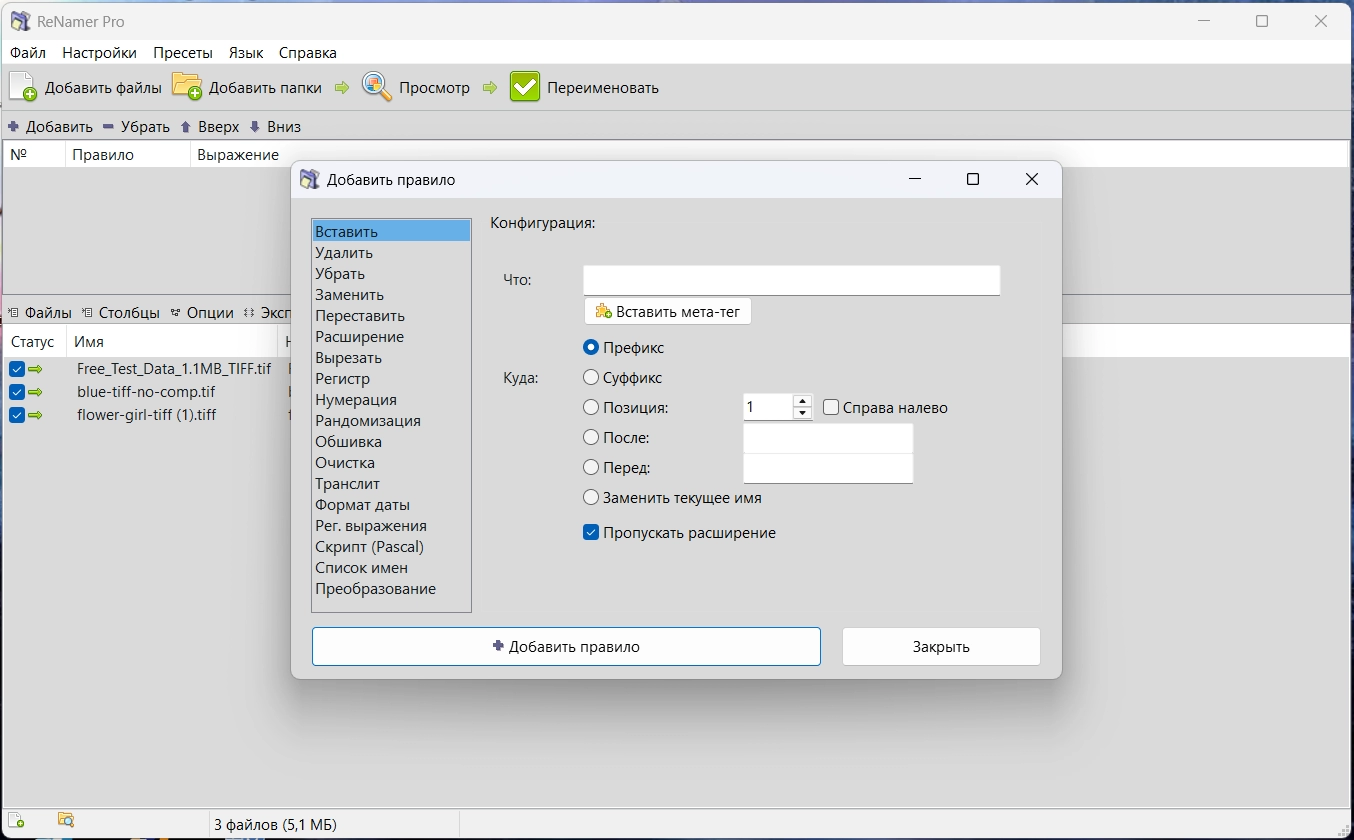Click the green status arrow of flower-girl-tiff (1).tiff
Image resolution: width=1354 pixels, height=840 pixels.
[x=36, y=415]
